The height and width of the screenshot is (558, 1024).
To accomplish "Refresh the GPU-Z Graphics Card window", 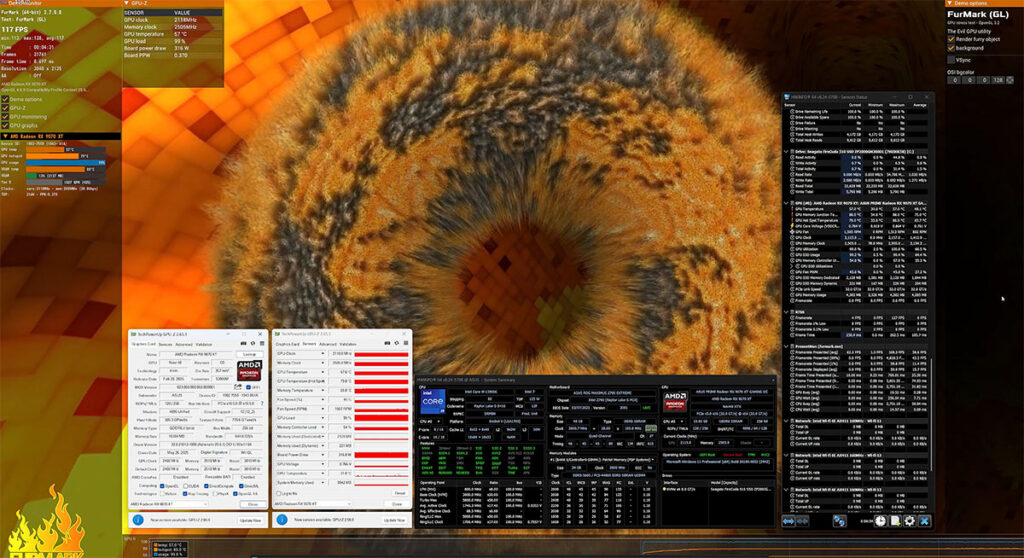I will tap(253, 343).
